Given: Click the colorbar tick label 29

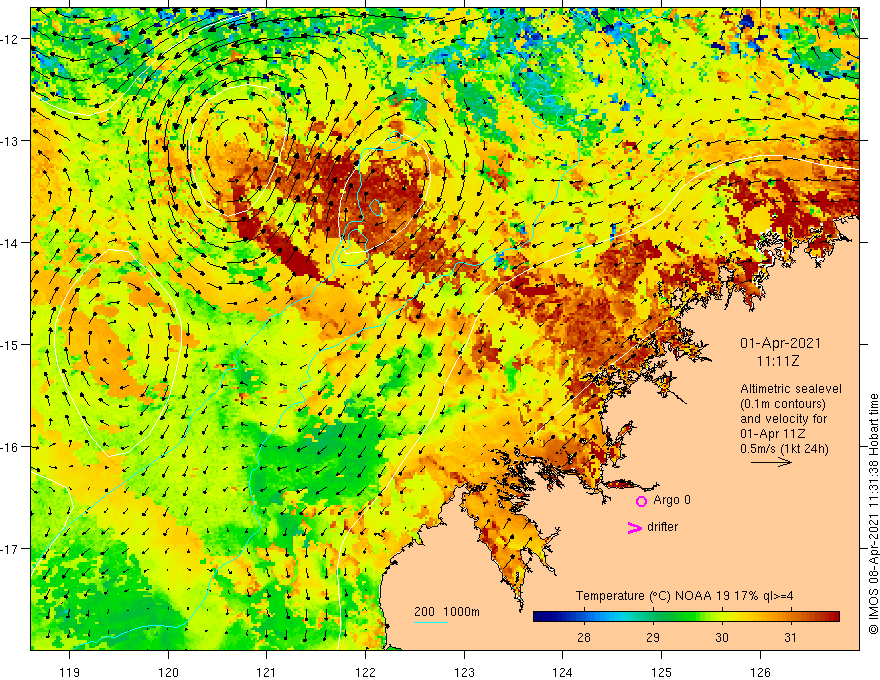Looking at the screenshot, I should (653, 637).
